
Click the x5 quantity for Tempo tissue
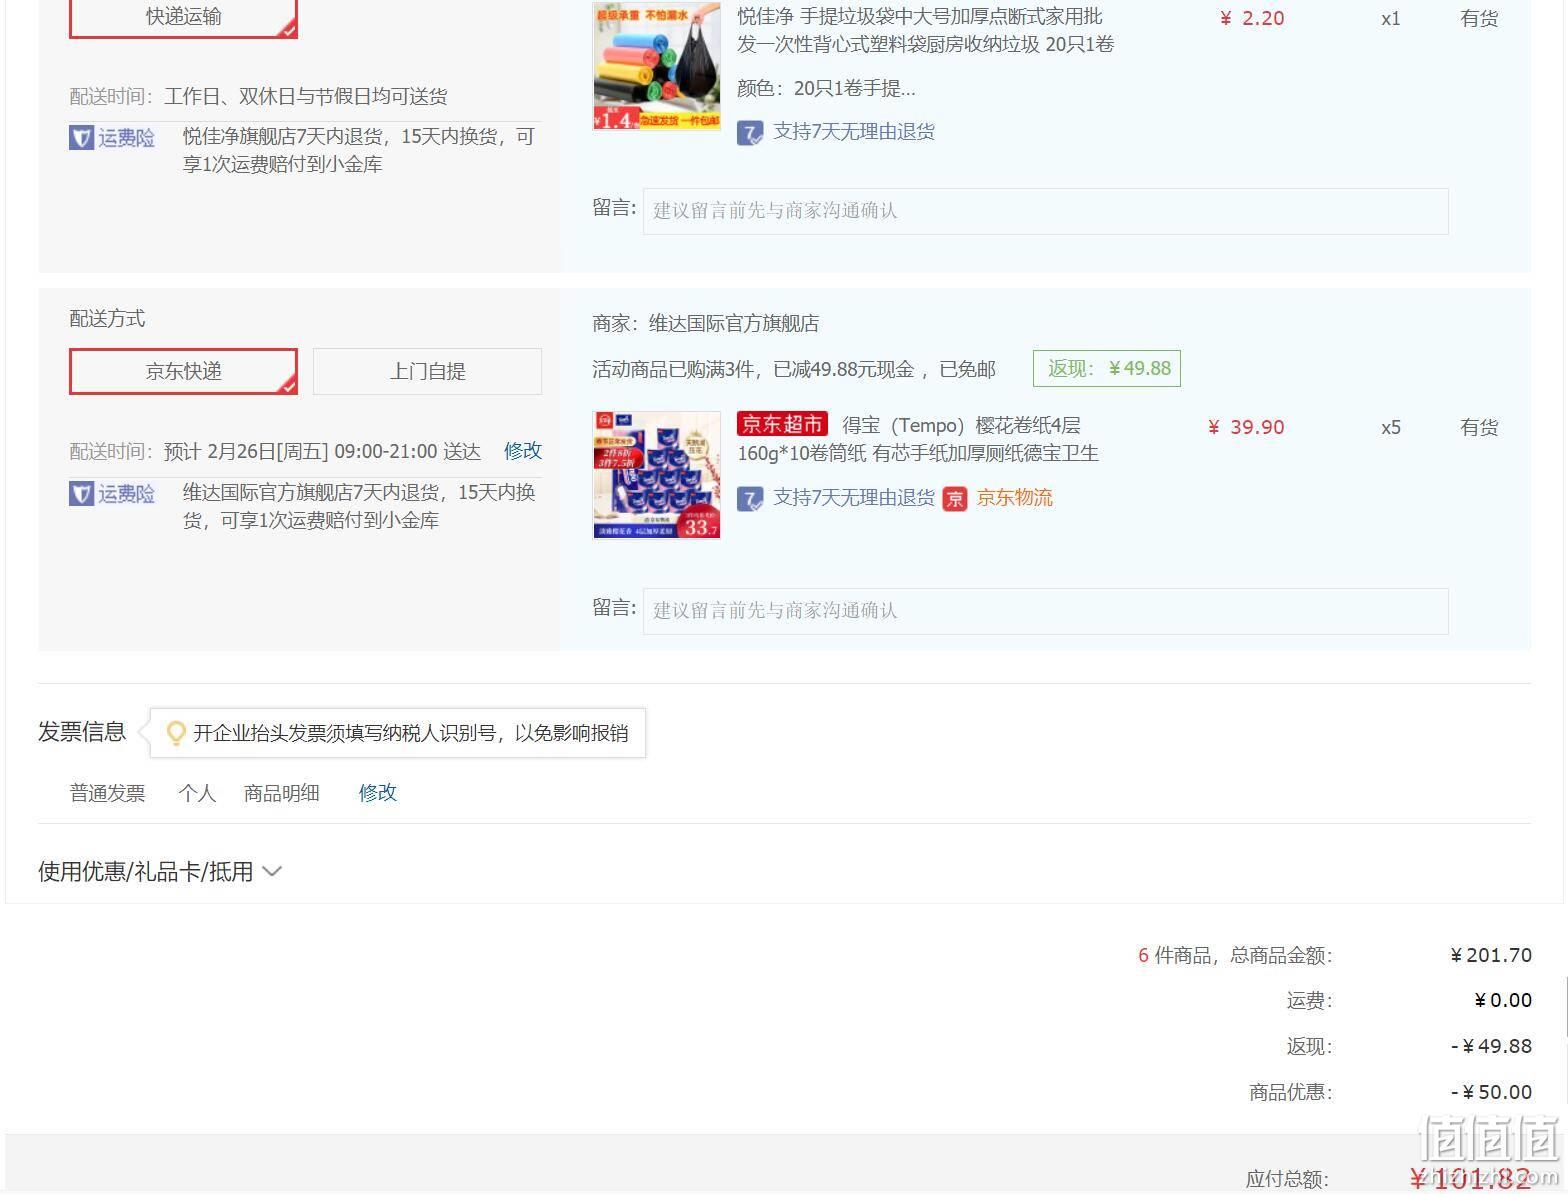tap(1391, 428)
